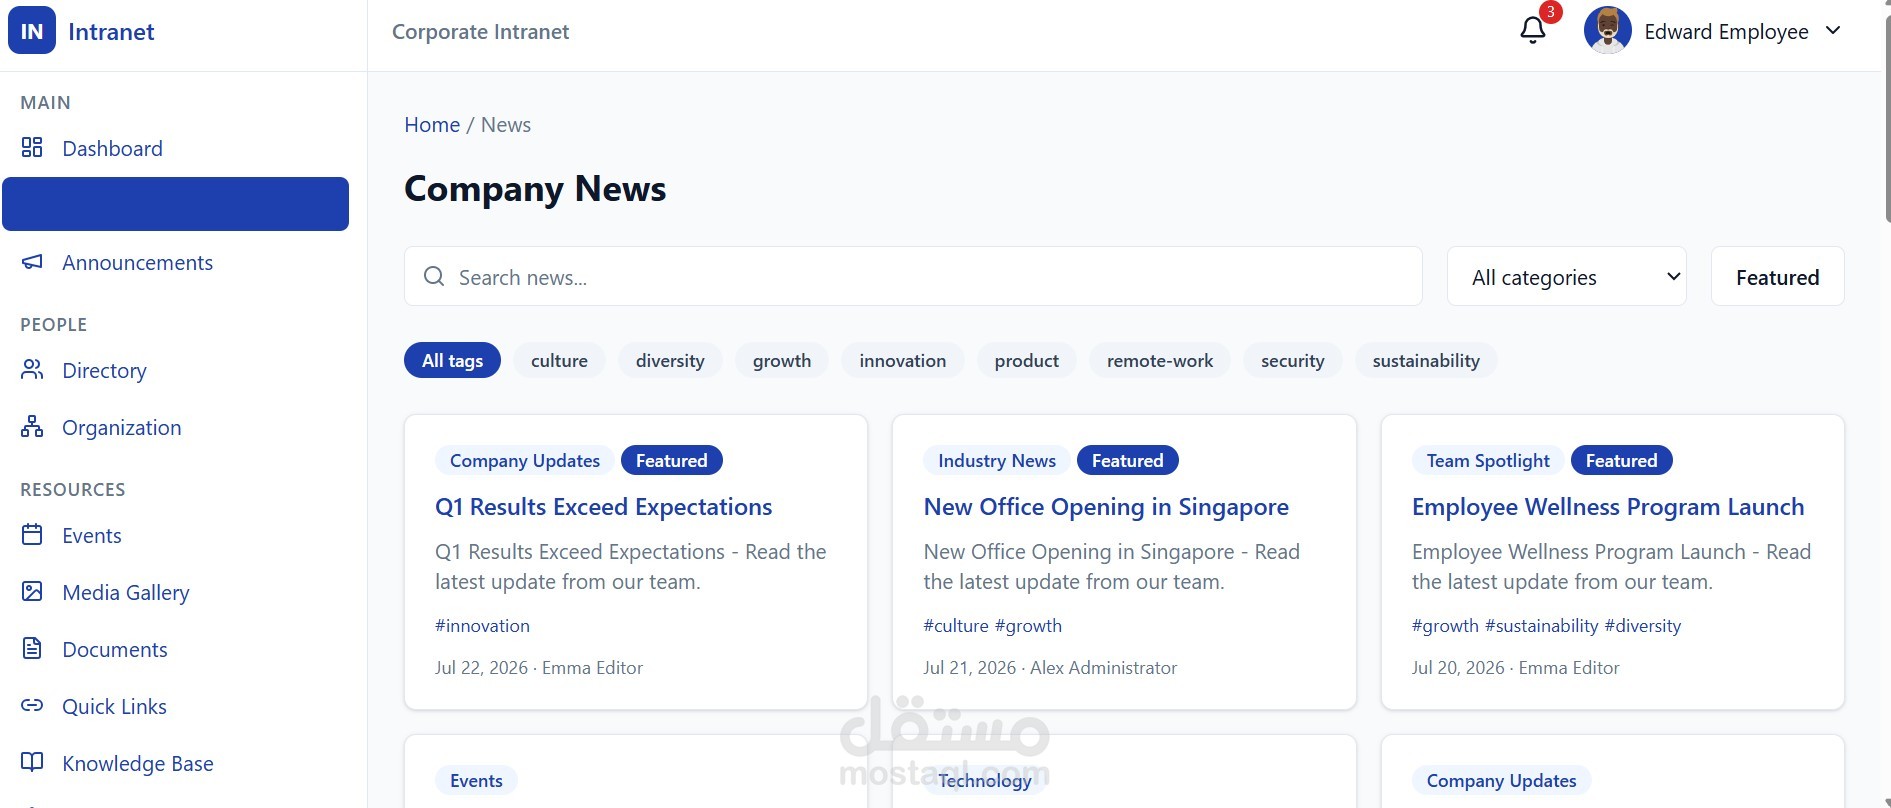Click the Technology category badge

click(985, 781)
